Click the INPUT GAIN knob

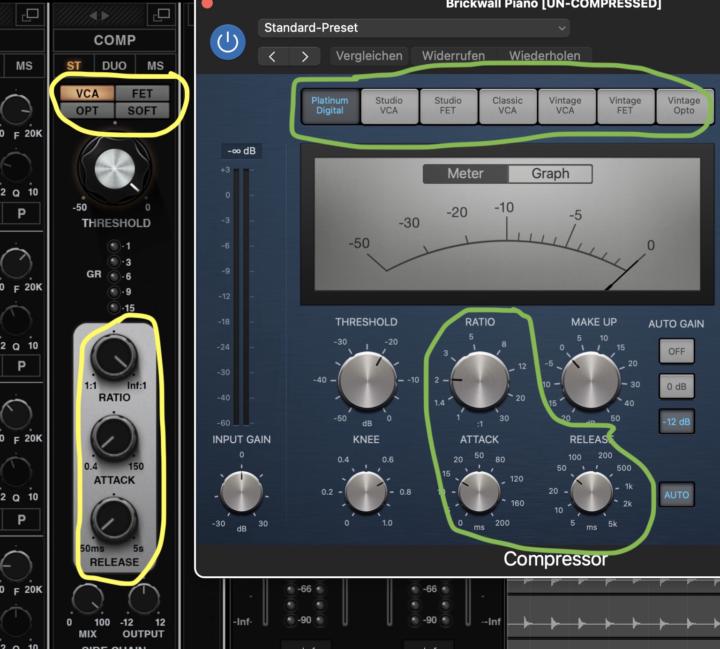point(242,492)
